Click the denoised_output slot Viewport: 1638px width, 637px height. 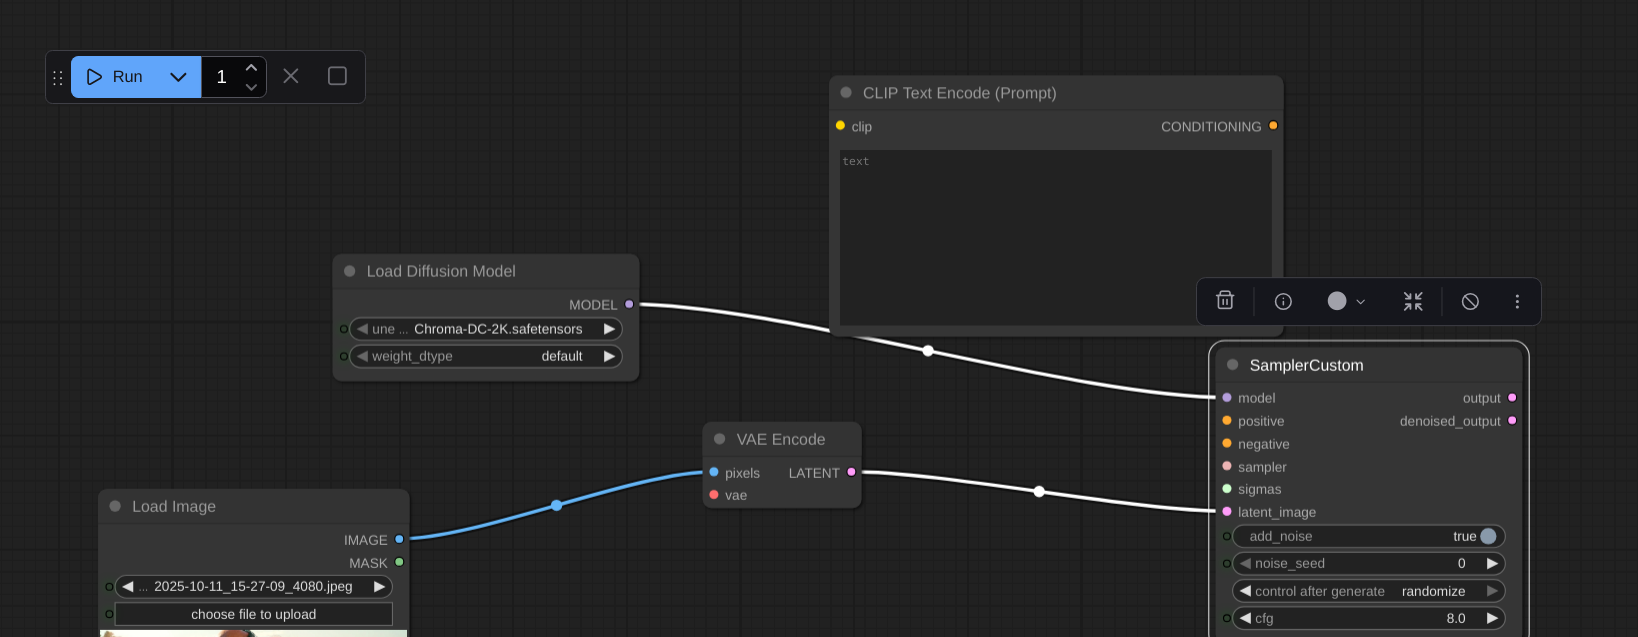click(1512, 421)
